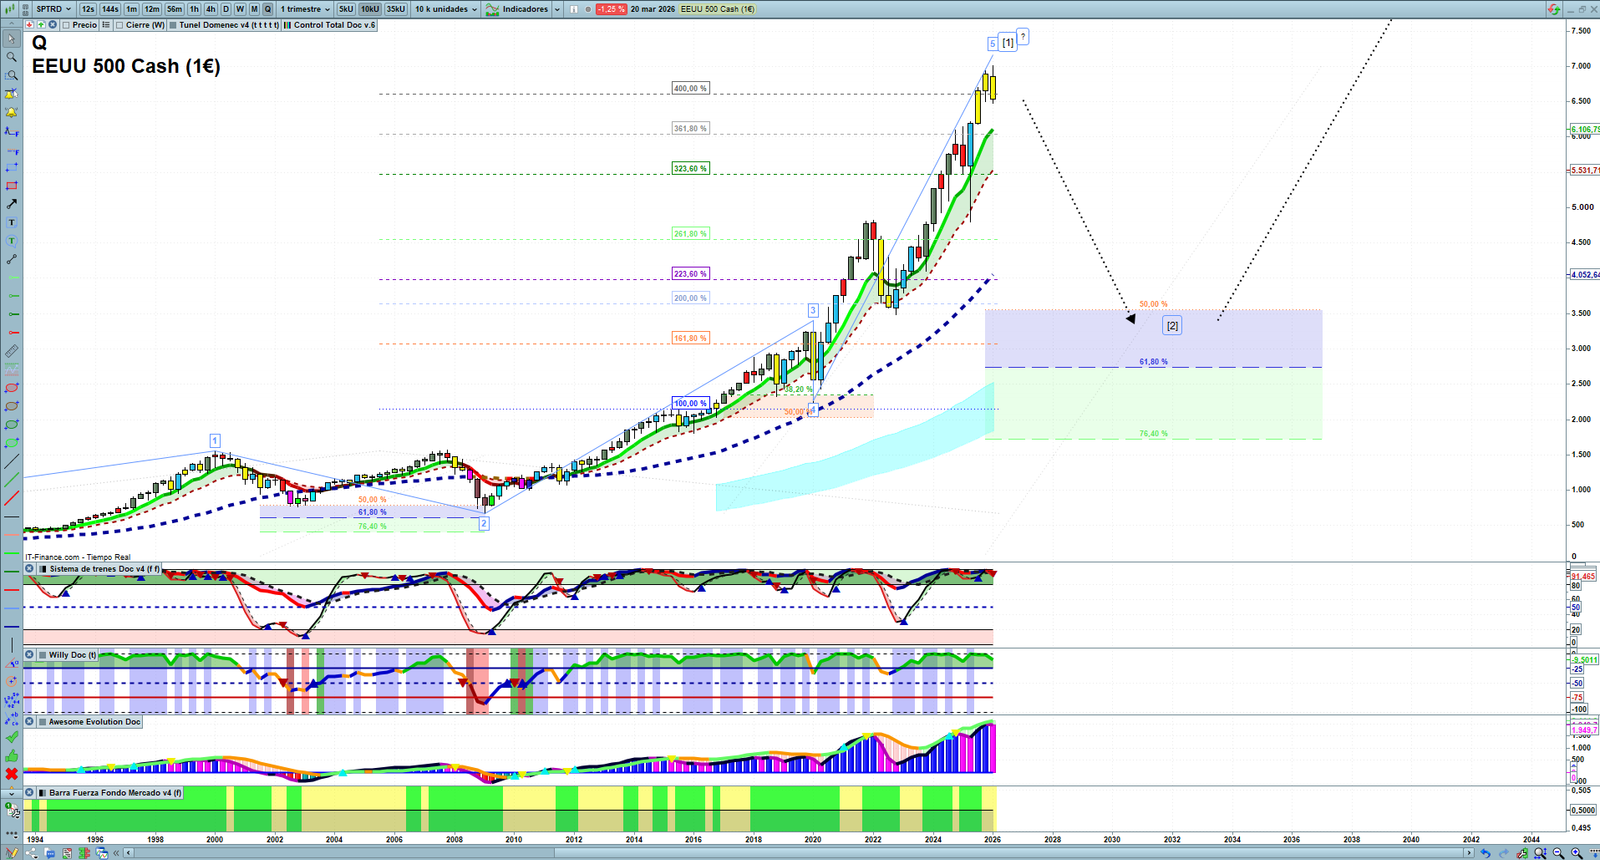Click the zoom in magnifier at bottom right
Screen dimensions: 1600x860
(x=1576, y=853)
